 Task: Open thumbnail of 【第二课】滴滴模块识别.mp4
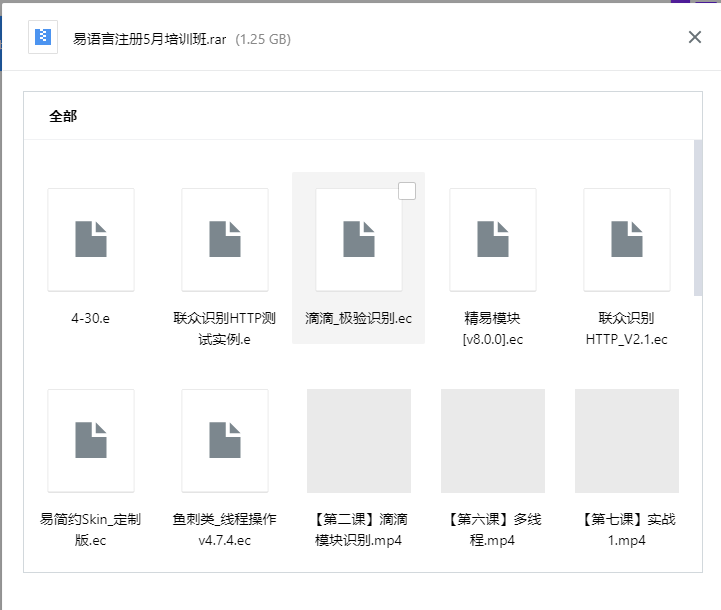point(359,441)
